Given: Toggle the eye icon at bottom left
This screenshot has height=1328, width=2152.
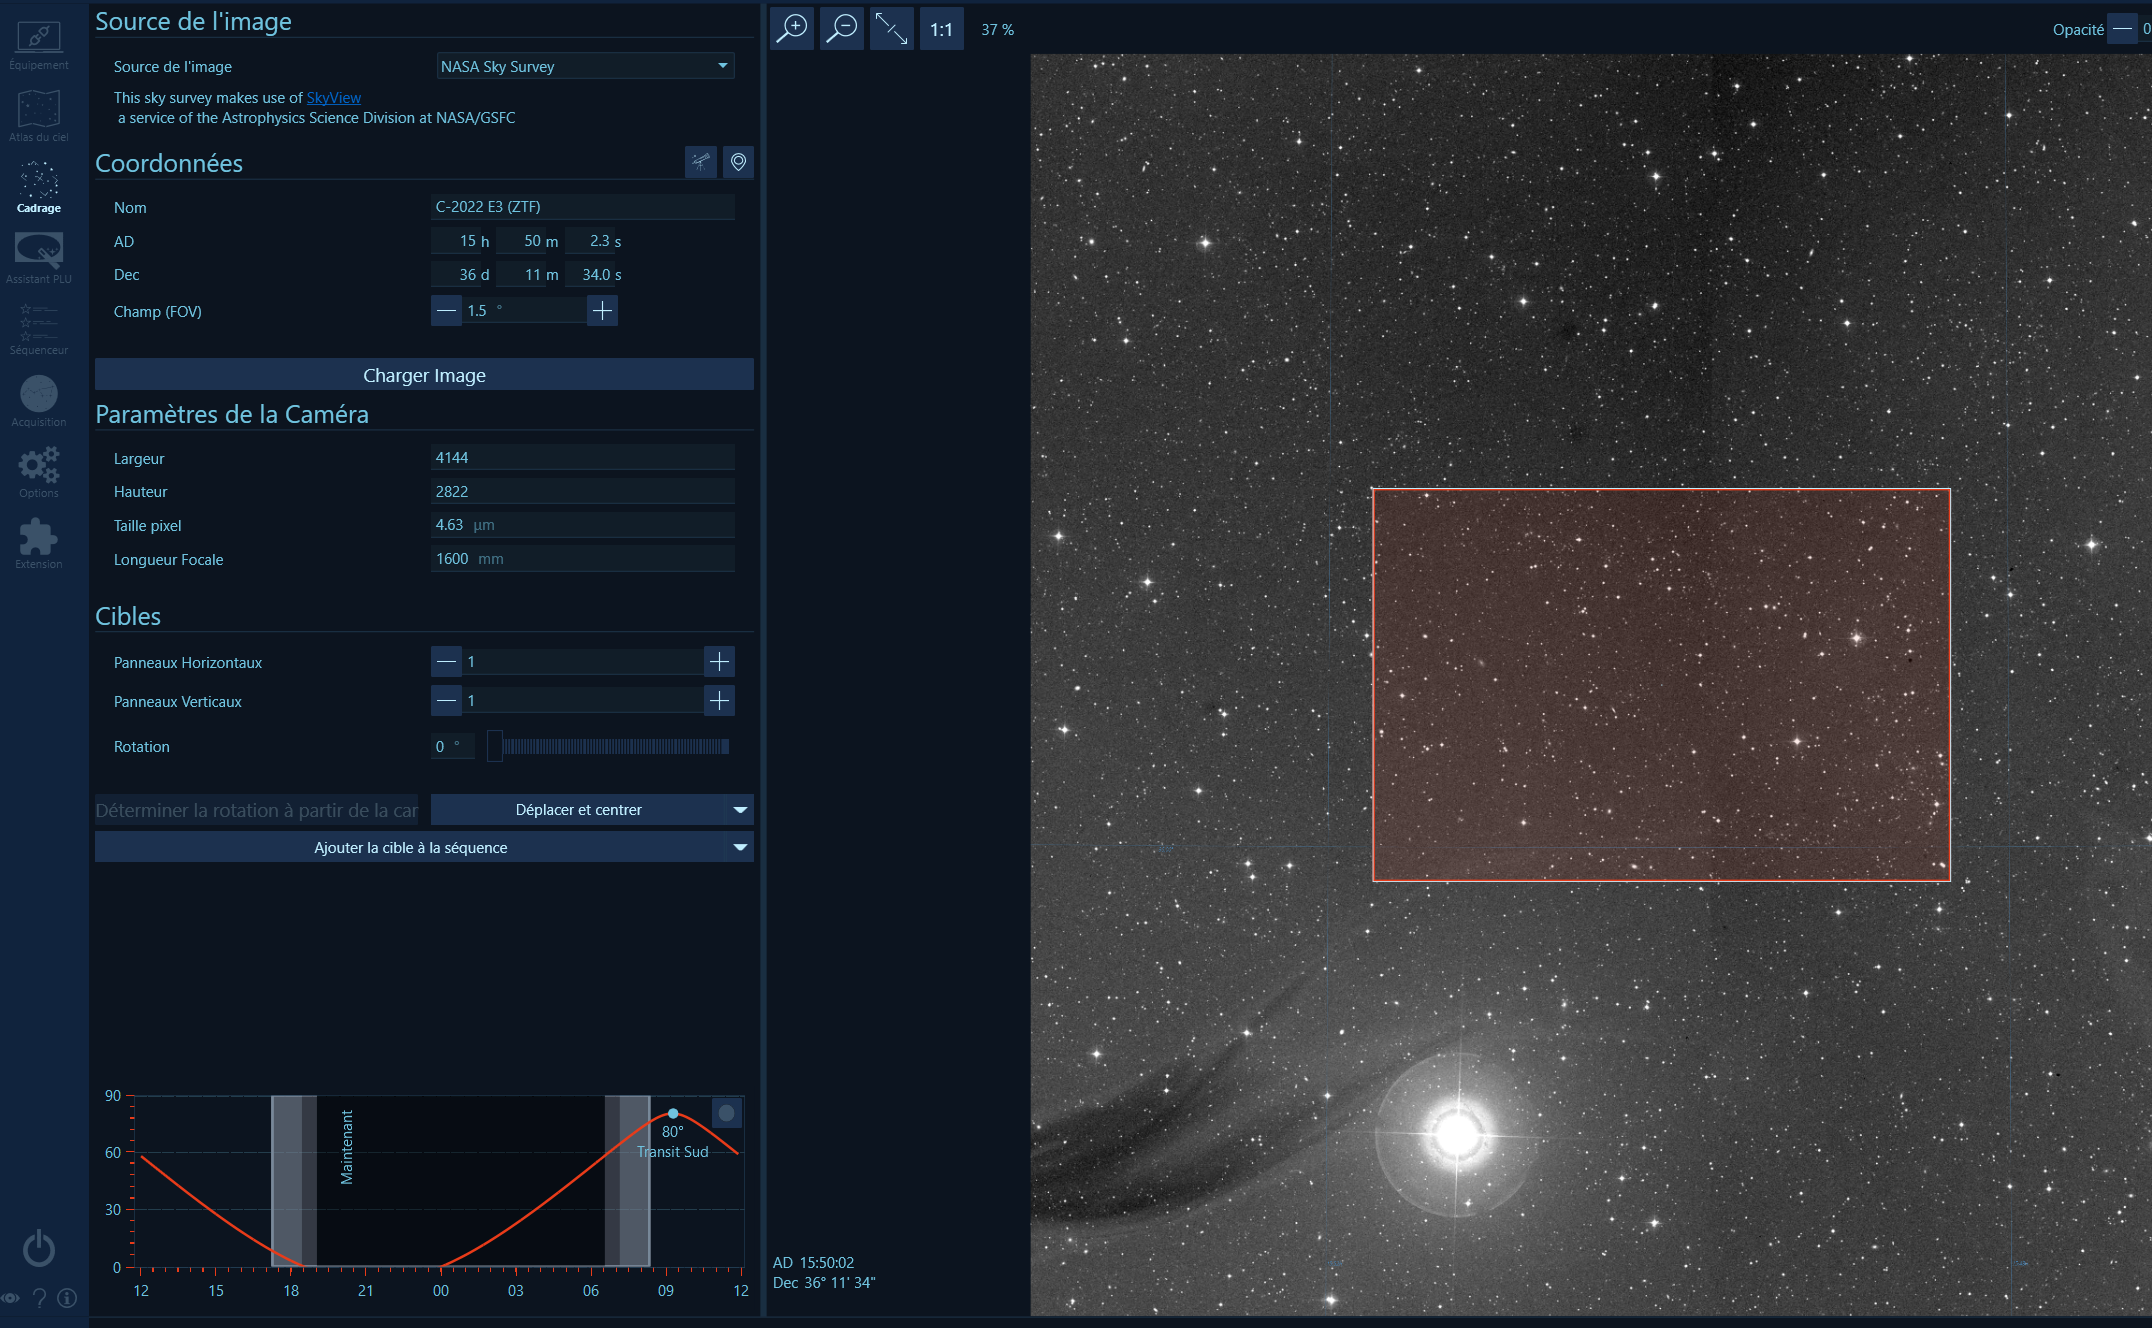Looking at the screenshot, I should pyautogui.click(x=10, y=1298).
